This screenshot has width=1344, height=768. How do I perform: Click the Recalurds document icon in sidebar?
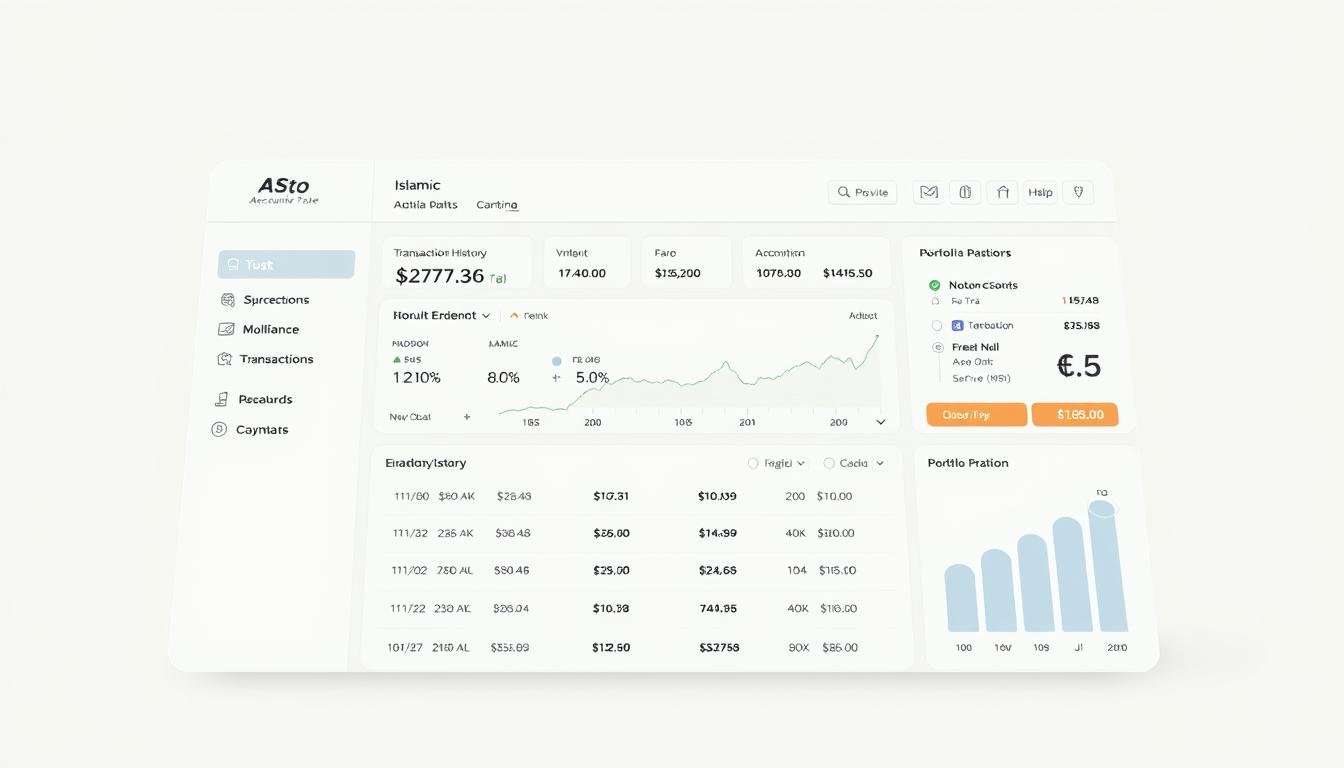221,399
